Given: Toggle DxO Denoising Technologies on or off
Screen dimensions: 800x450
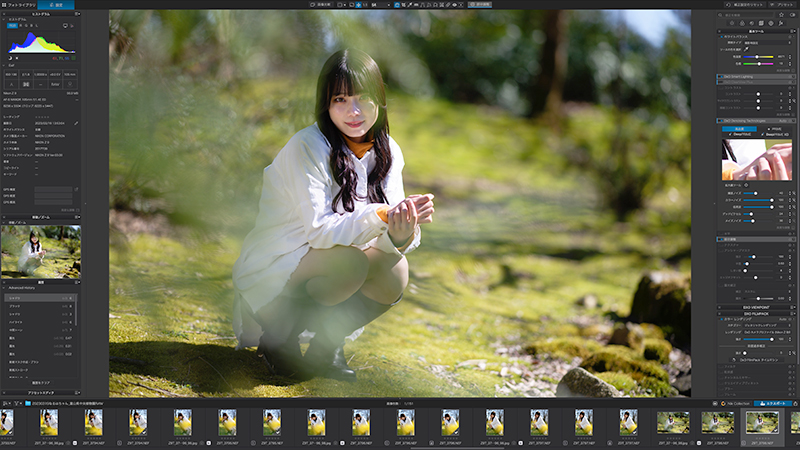Looking at the screenshot, I should point(721,120).
